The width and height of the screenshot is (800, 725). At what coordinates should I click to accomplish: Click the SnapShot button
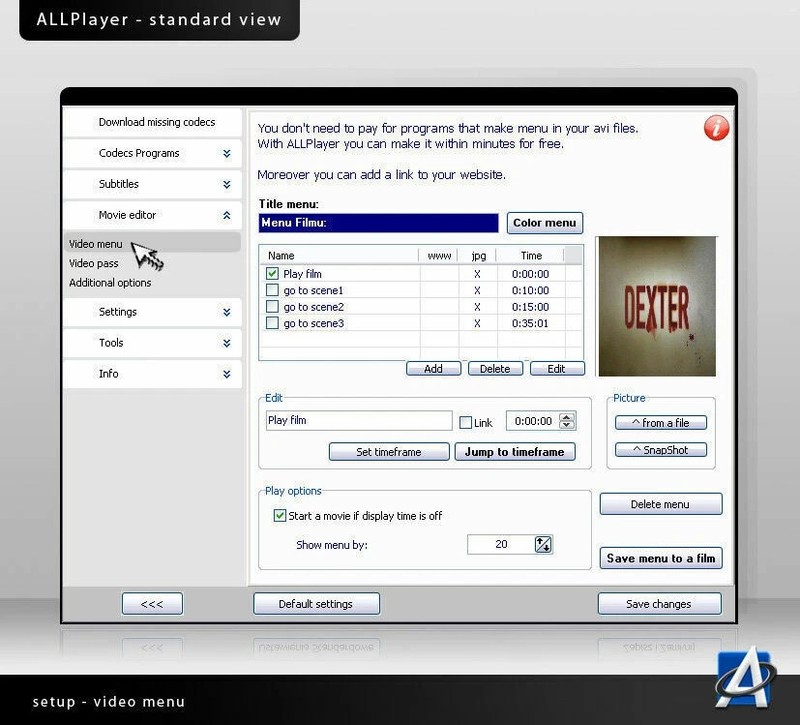coord(661,449)
